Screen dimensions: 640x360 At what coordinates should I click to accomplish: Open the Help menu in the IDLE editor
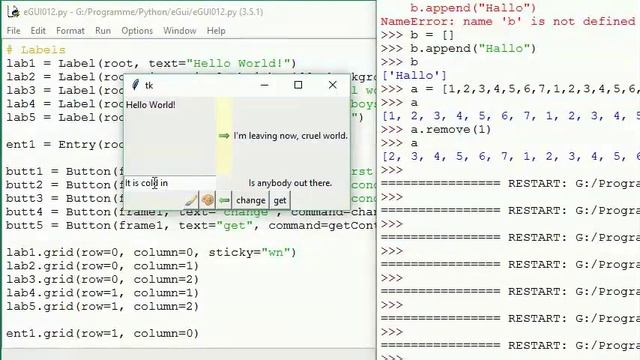pyautogui.click(x=216, y=31)
